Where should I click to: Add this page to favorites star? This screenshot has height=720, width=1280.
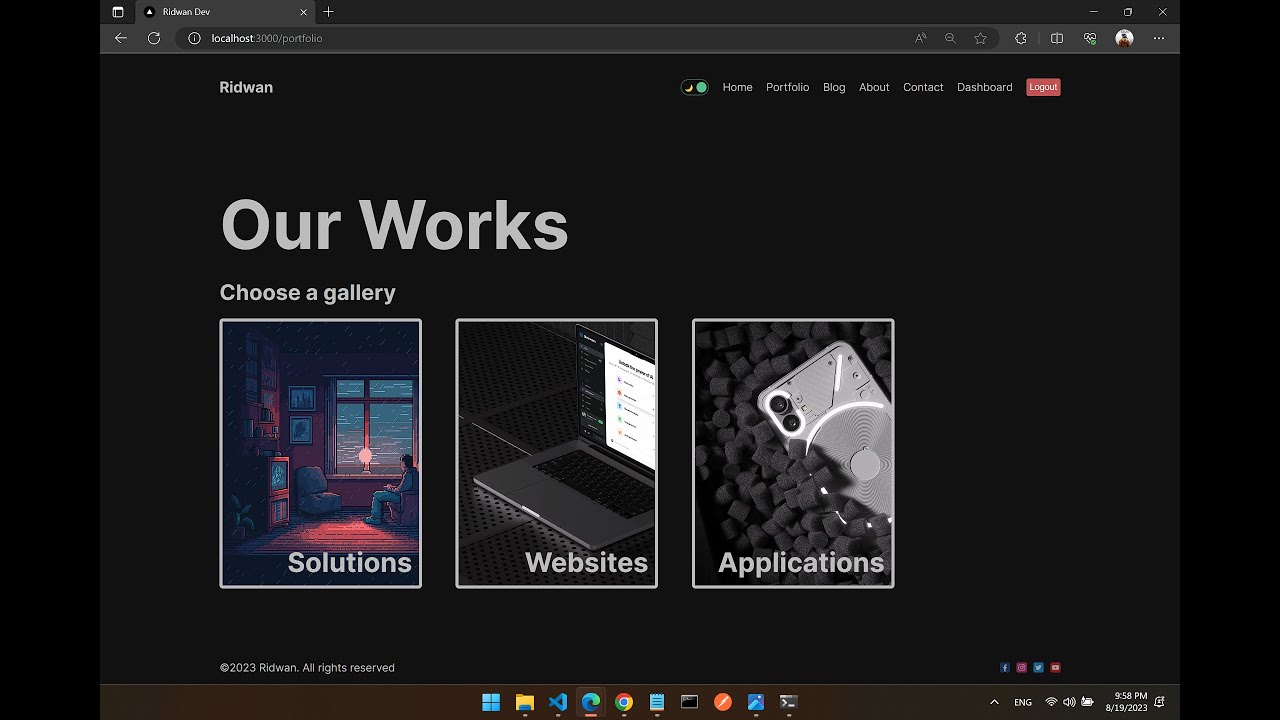click(x=980, y=38)
